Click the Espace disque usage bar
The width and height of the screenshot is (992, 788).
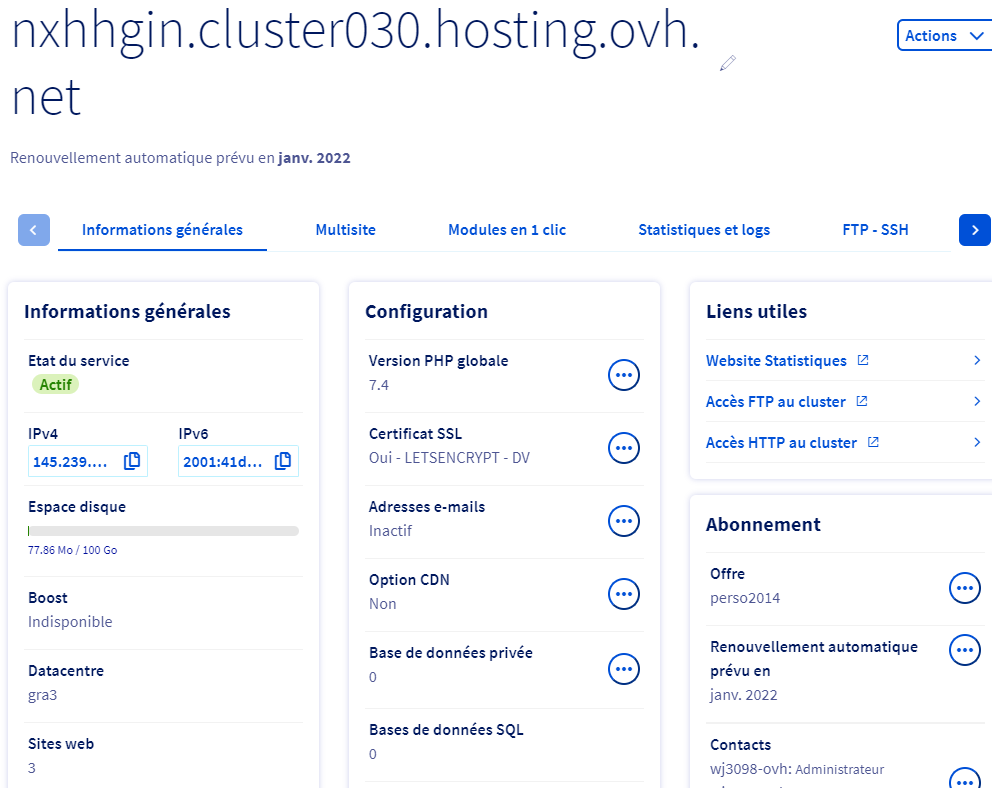pos(163,531)
